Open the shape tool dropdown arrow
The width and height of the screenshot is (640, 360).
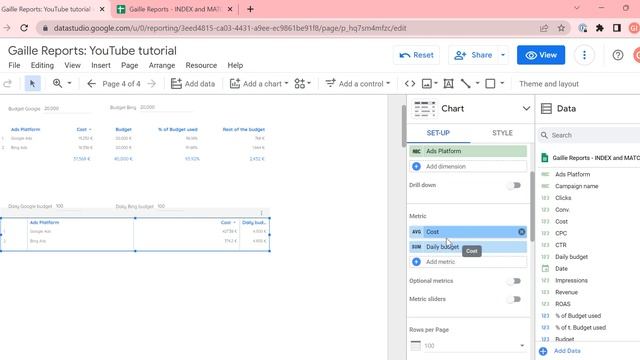[x=502, y=84]
